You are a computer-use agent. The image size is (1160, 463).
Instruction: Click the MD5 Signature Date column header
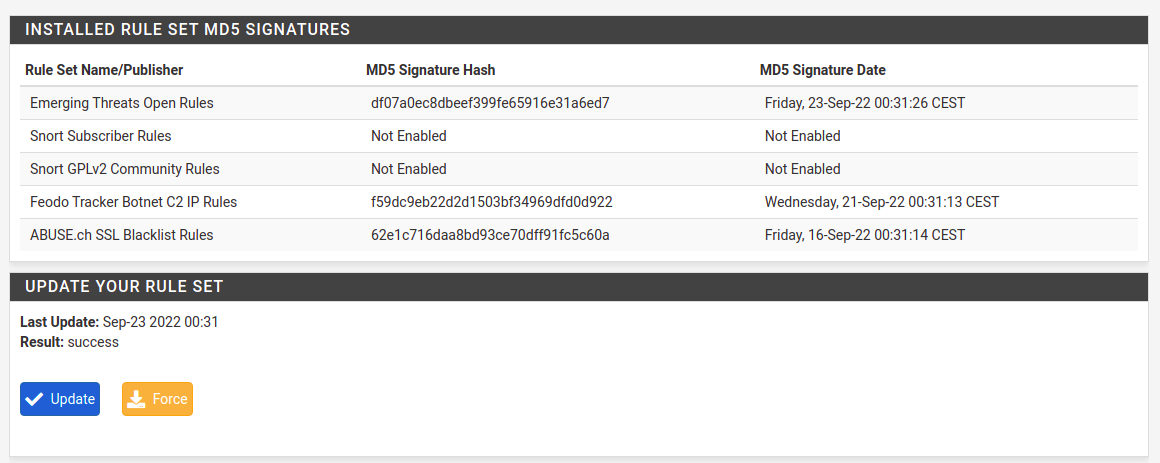click(823, 70)
